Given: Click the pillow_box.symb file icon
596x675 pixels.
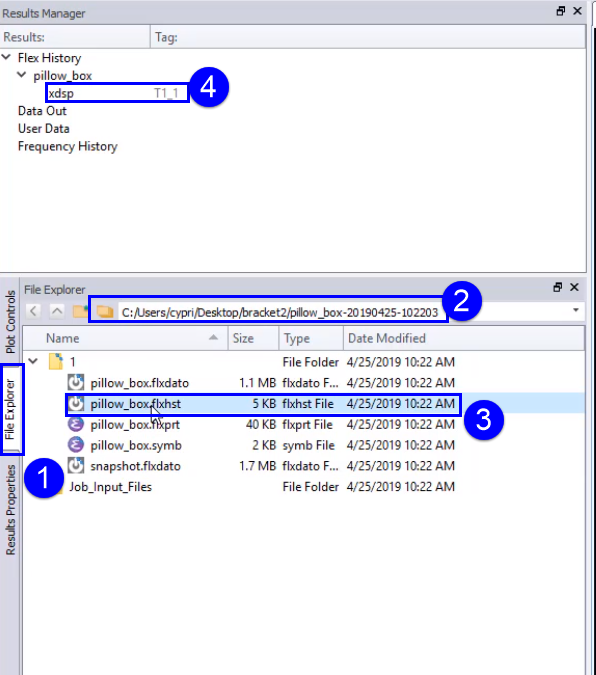Looking at the screenshot, I should click(76, 445).
